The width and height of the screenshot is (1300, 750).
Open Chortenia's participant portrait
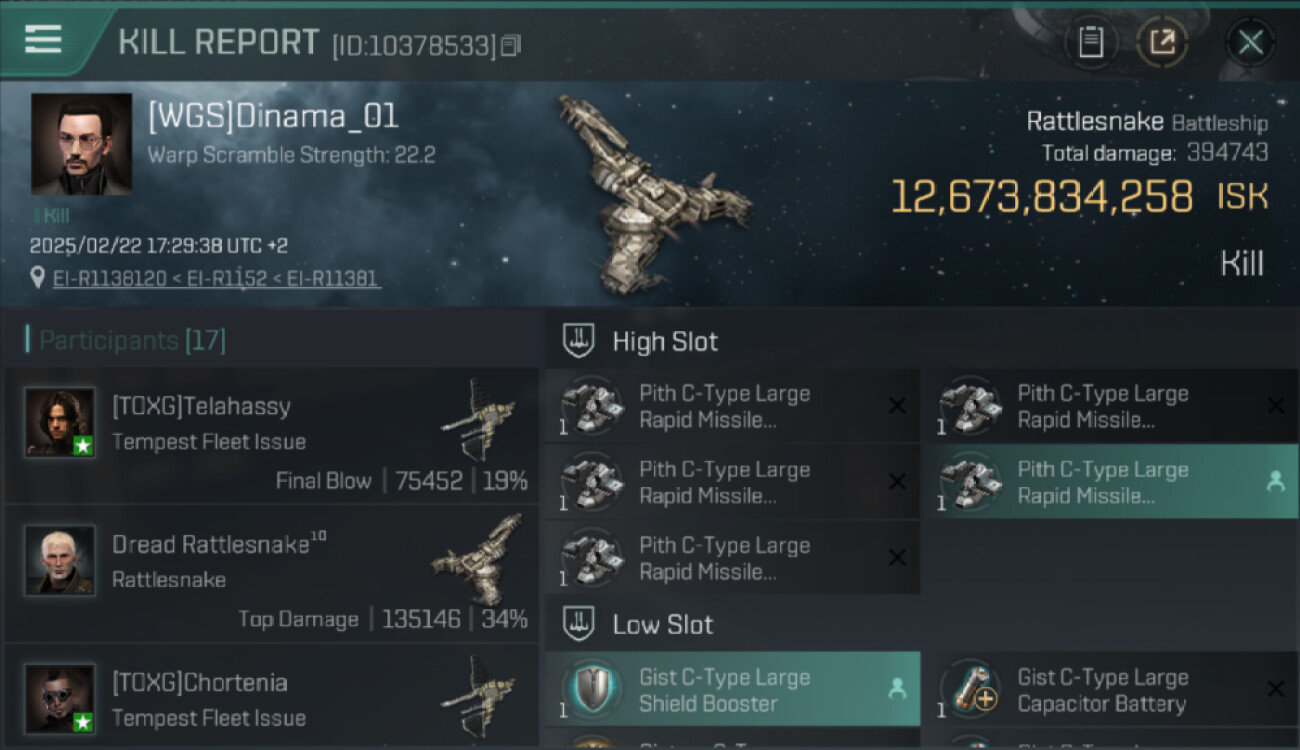click(x=60, y=698)
